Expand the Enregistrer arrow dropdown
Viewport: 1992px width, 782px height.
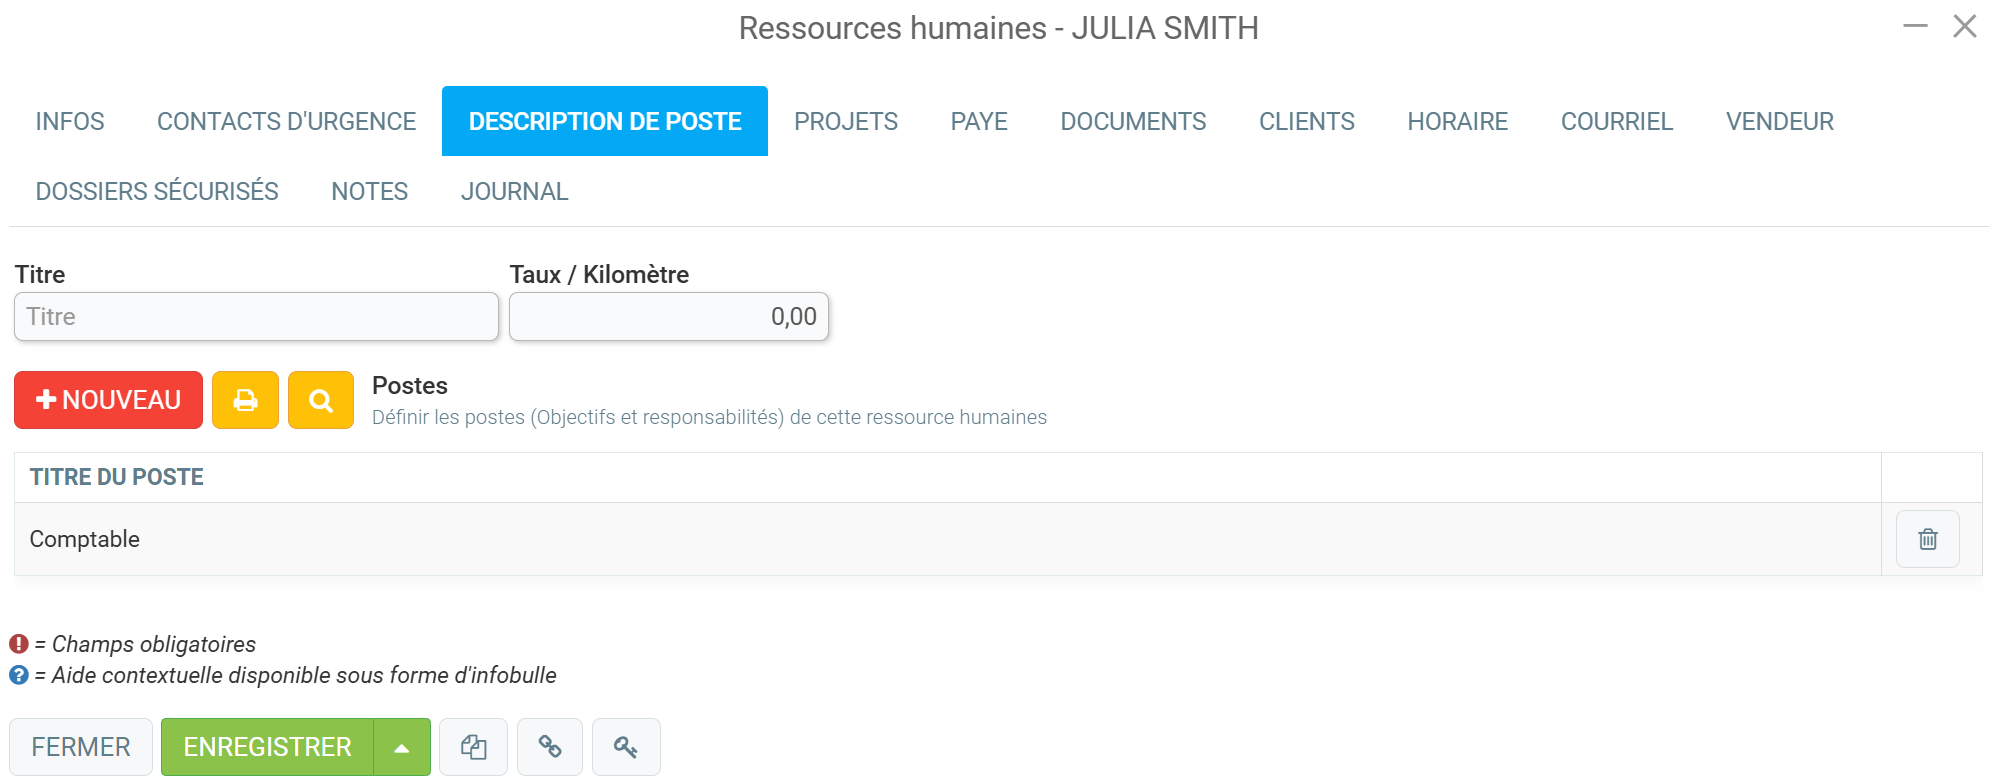pos(402,747)
